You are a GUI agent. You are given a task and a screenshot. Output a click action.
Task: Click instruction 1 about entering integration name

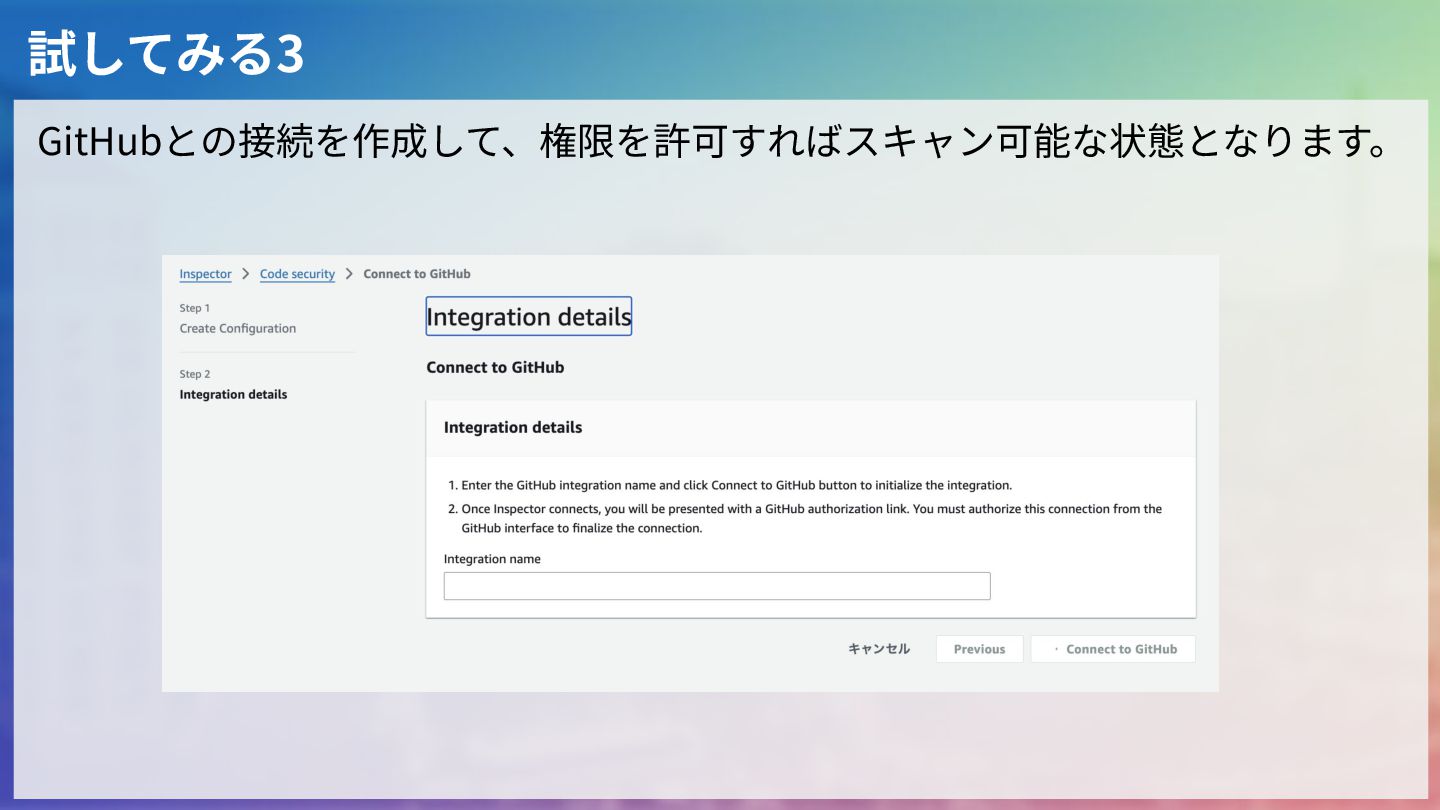click(730, 485)
